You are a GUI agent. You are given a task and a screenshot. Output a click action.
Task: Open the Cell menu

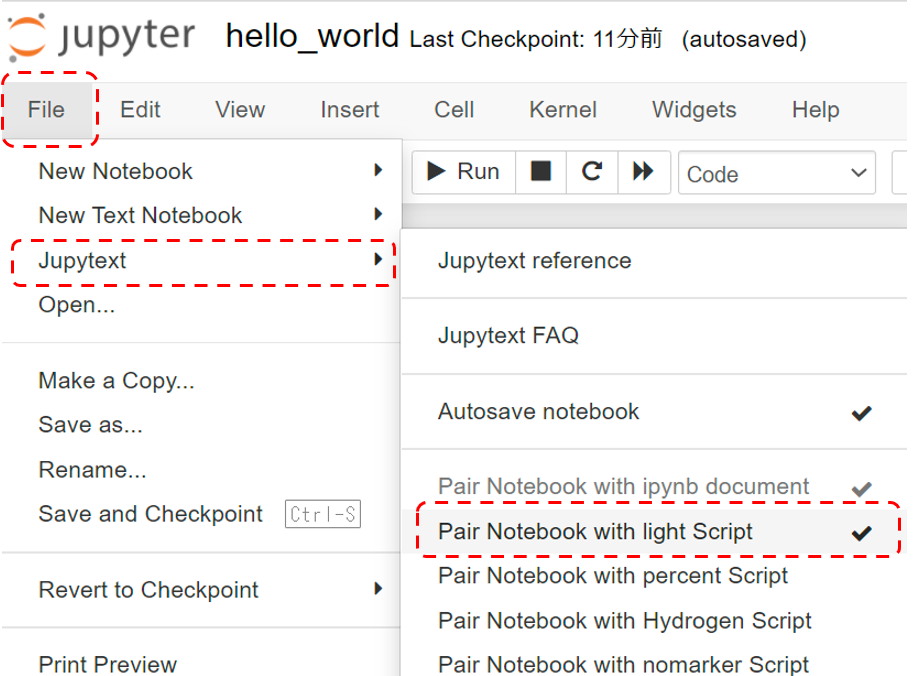click(454, 110)
